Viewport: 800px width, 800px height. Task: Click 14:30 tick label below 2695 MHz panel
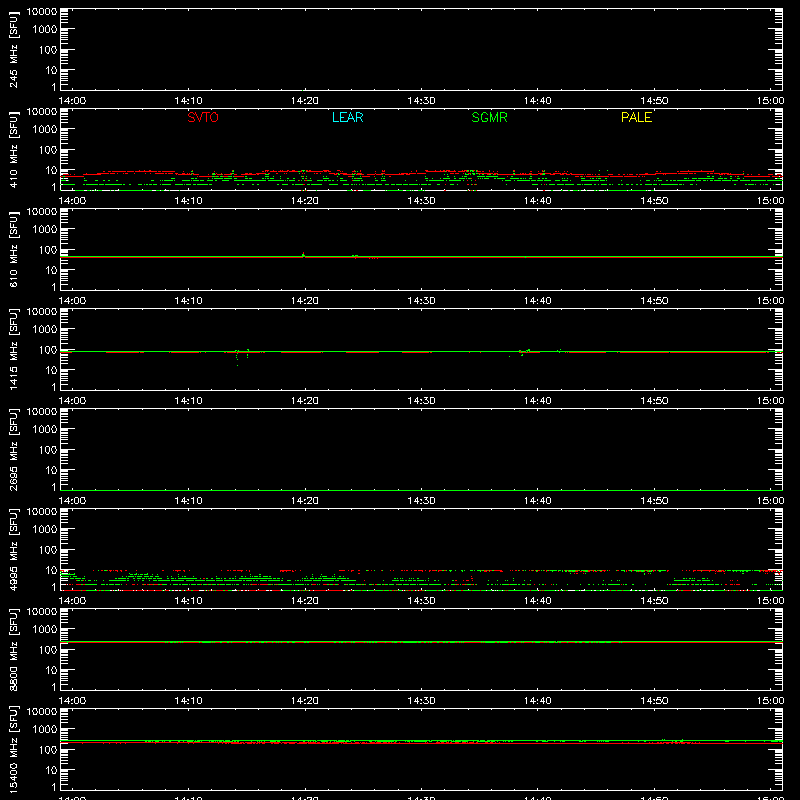tap(421, 501)
